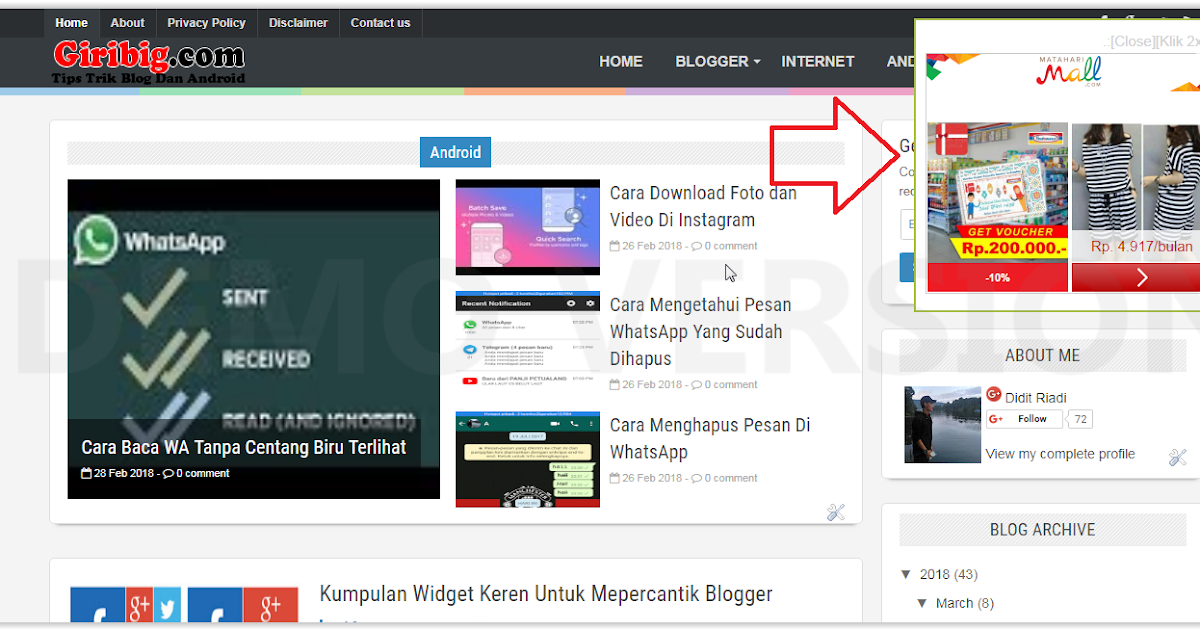The width and height of the screenshot is (1200, 630).
Task: Click the About Me widget wrench icon
Action: click(x=1177, y=458)
